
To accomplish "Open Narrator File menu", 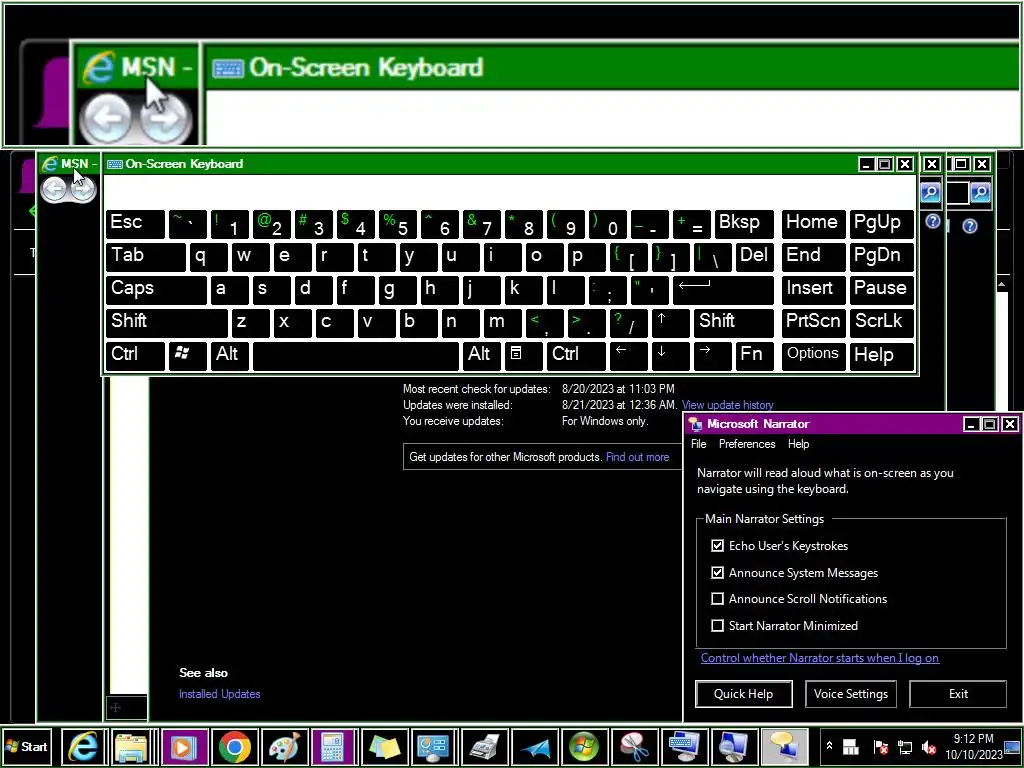I will (x=699, y=444).
